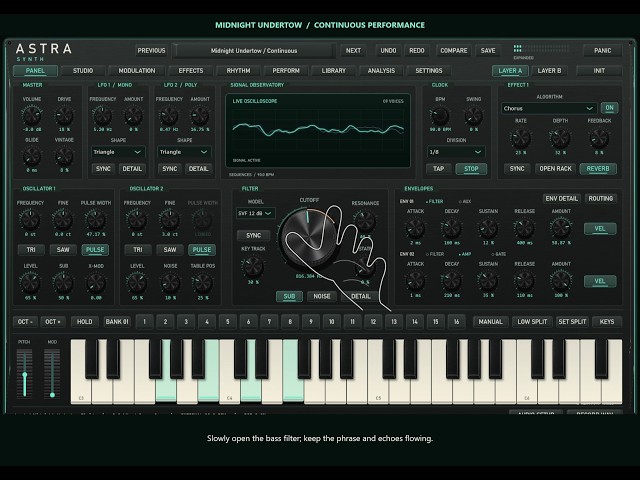Viewport: 640px width, 480px height.
Task: Click the REVERB button
Action: [598, 169]
